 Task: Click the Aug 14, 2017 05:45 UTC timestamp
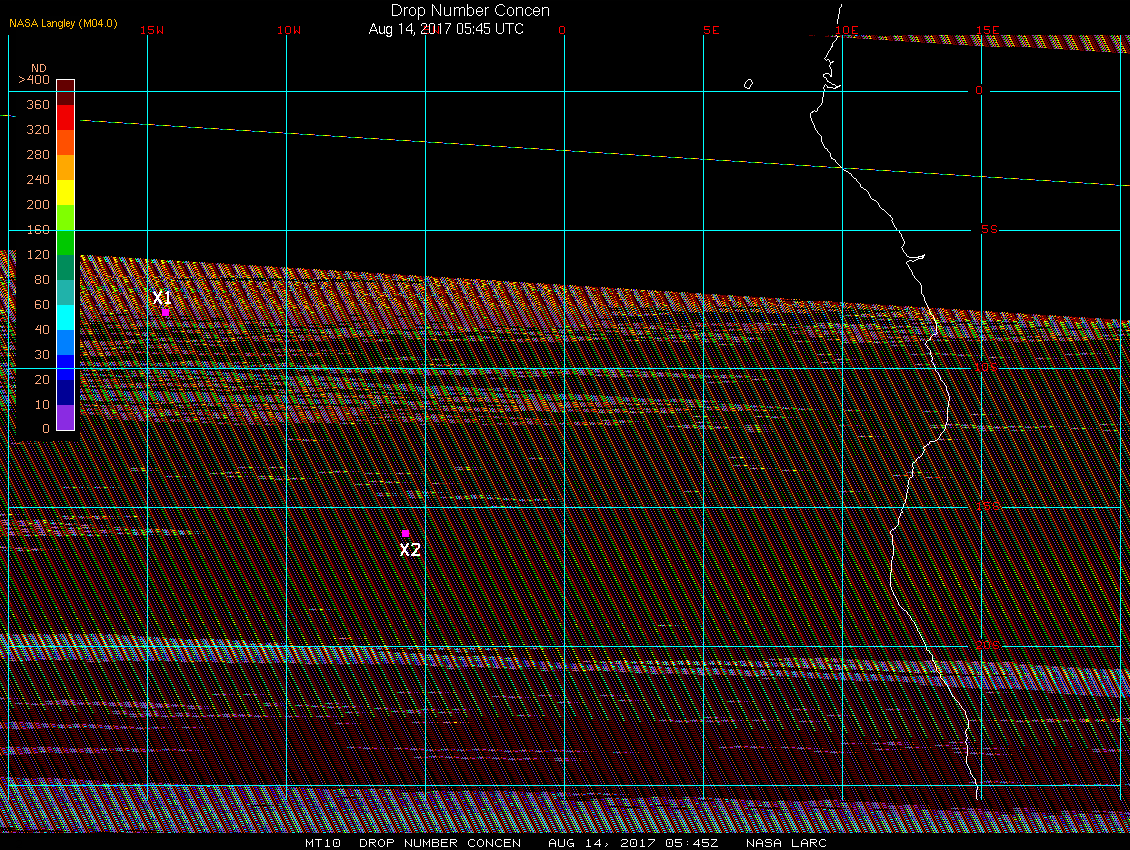coord(446,29)
